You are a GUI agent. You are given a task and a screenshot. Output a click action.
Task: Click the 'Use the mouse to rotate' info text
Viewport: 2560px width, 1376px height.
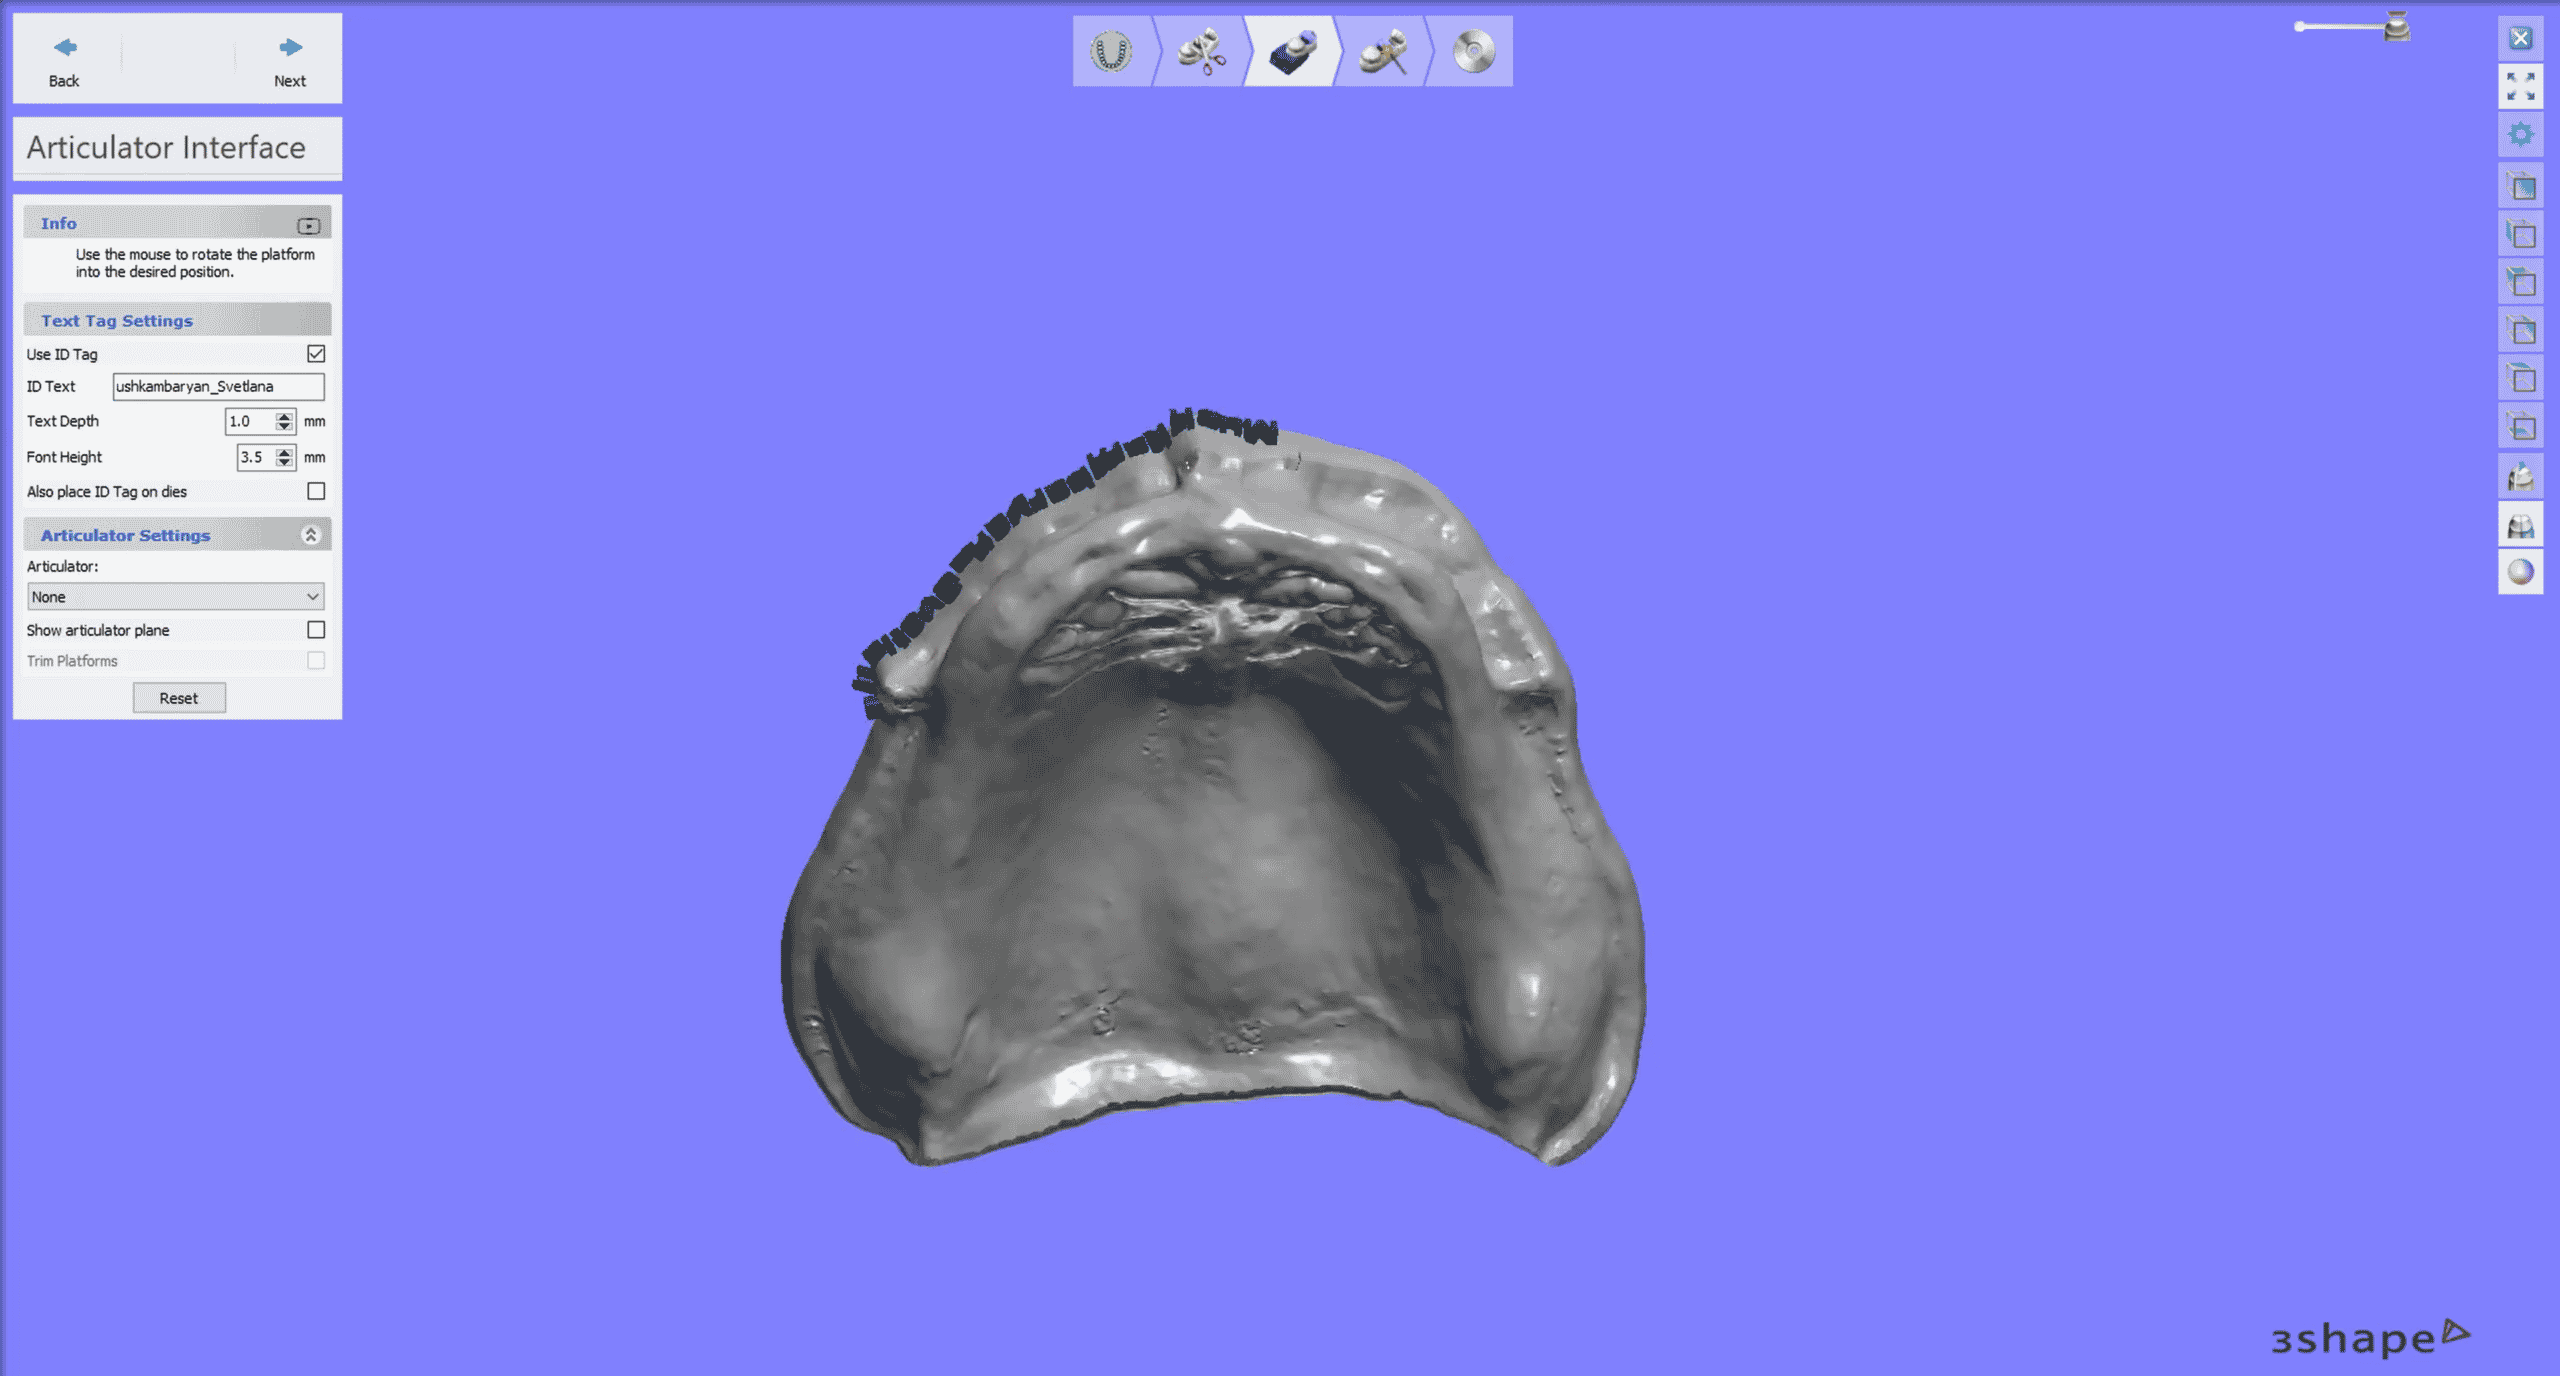coord(195,263)
